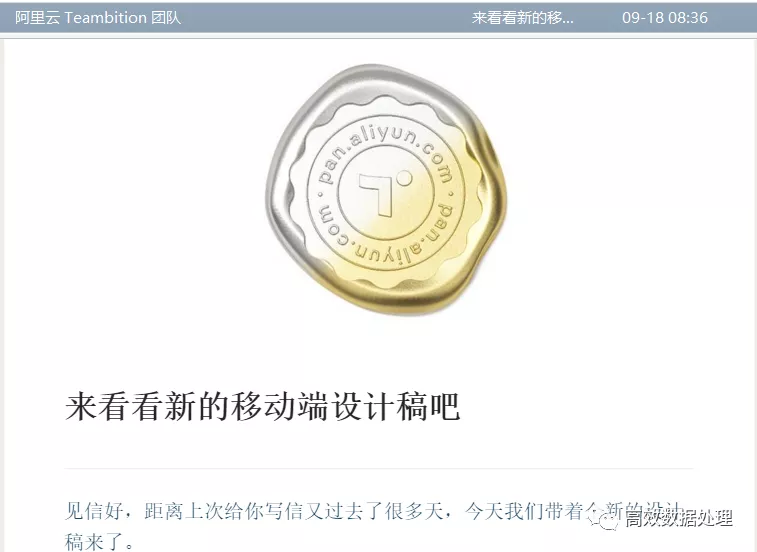
Task: Click the headline 来看看新的移动端设计稿吧
Action: (262, 407)
